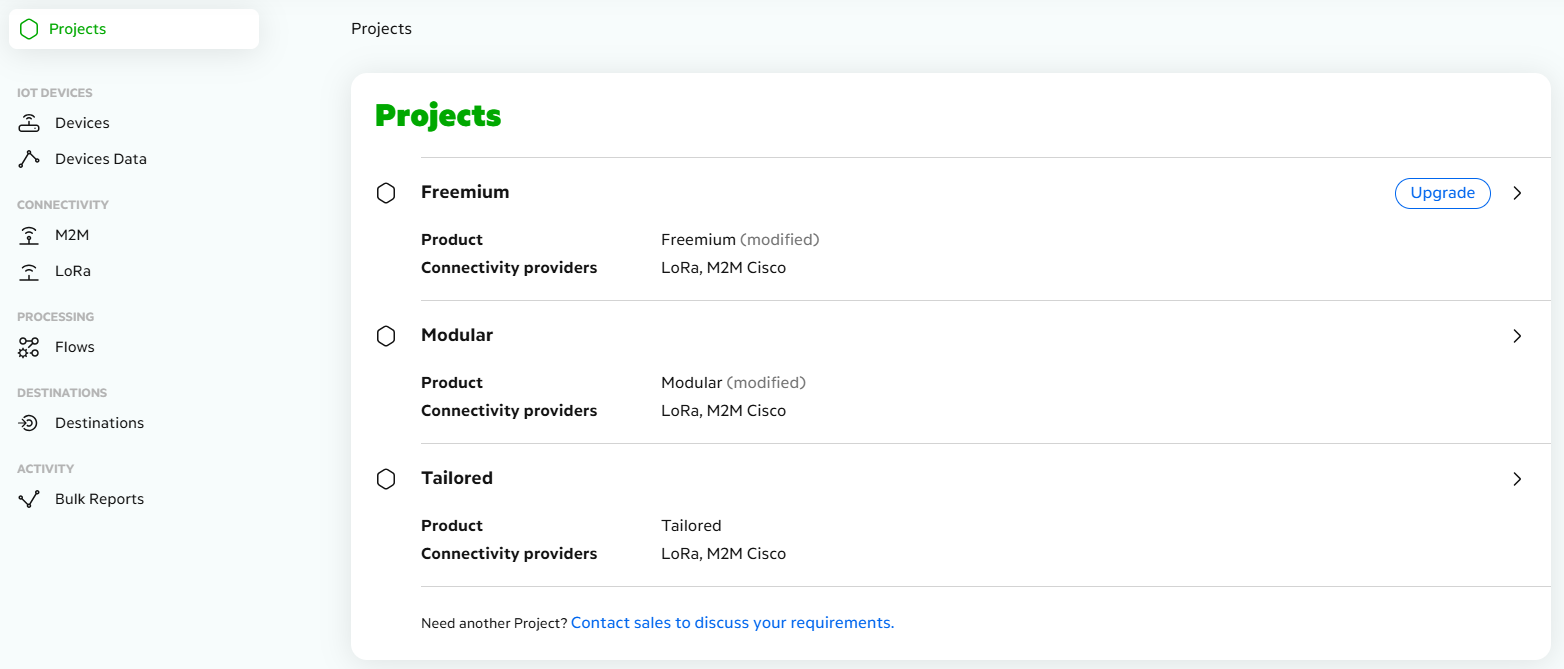This screenshot has height=669, width=1564.
Task: Select the Tailored project title
Action: point(457,478)
